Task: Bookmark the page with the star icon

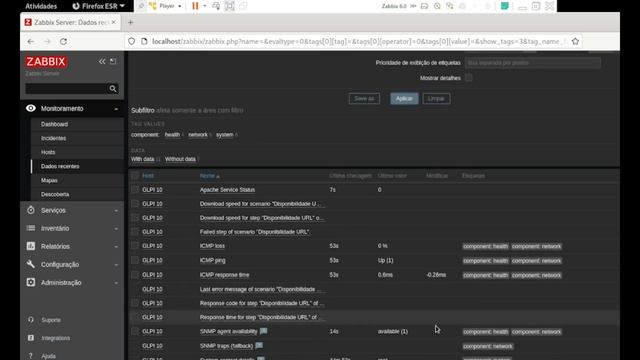Action: click(576, 41)
